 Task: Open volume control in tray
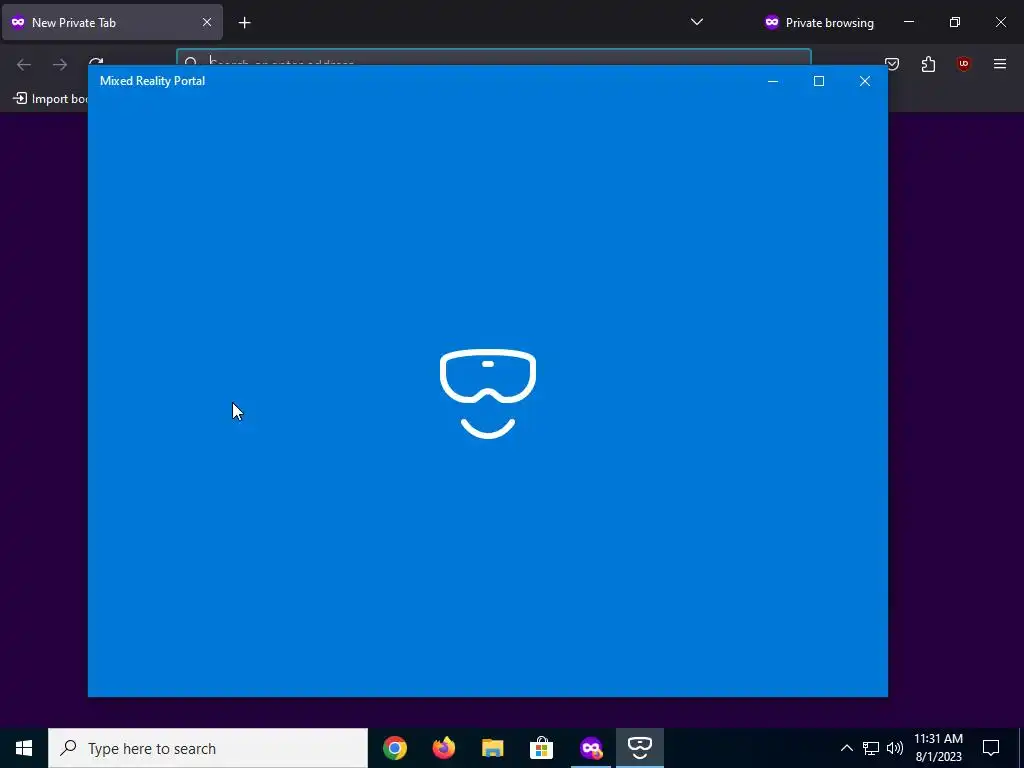coord(895,748)
